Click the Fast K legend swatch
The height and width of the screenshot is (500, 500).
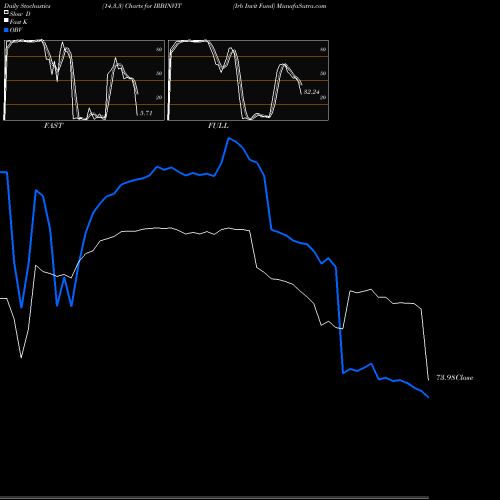pos(6,20)
